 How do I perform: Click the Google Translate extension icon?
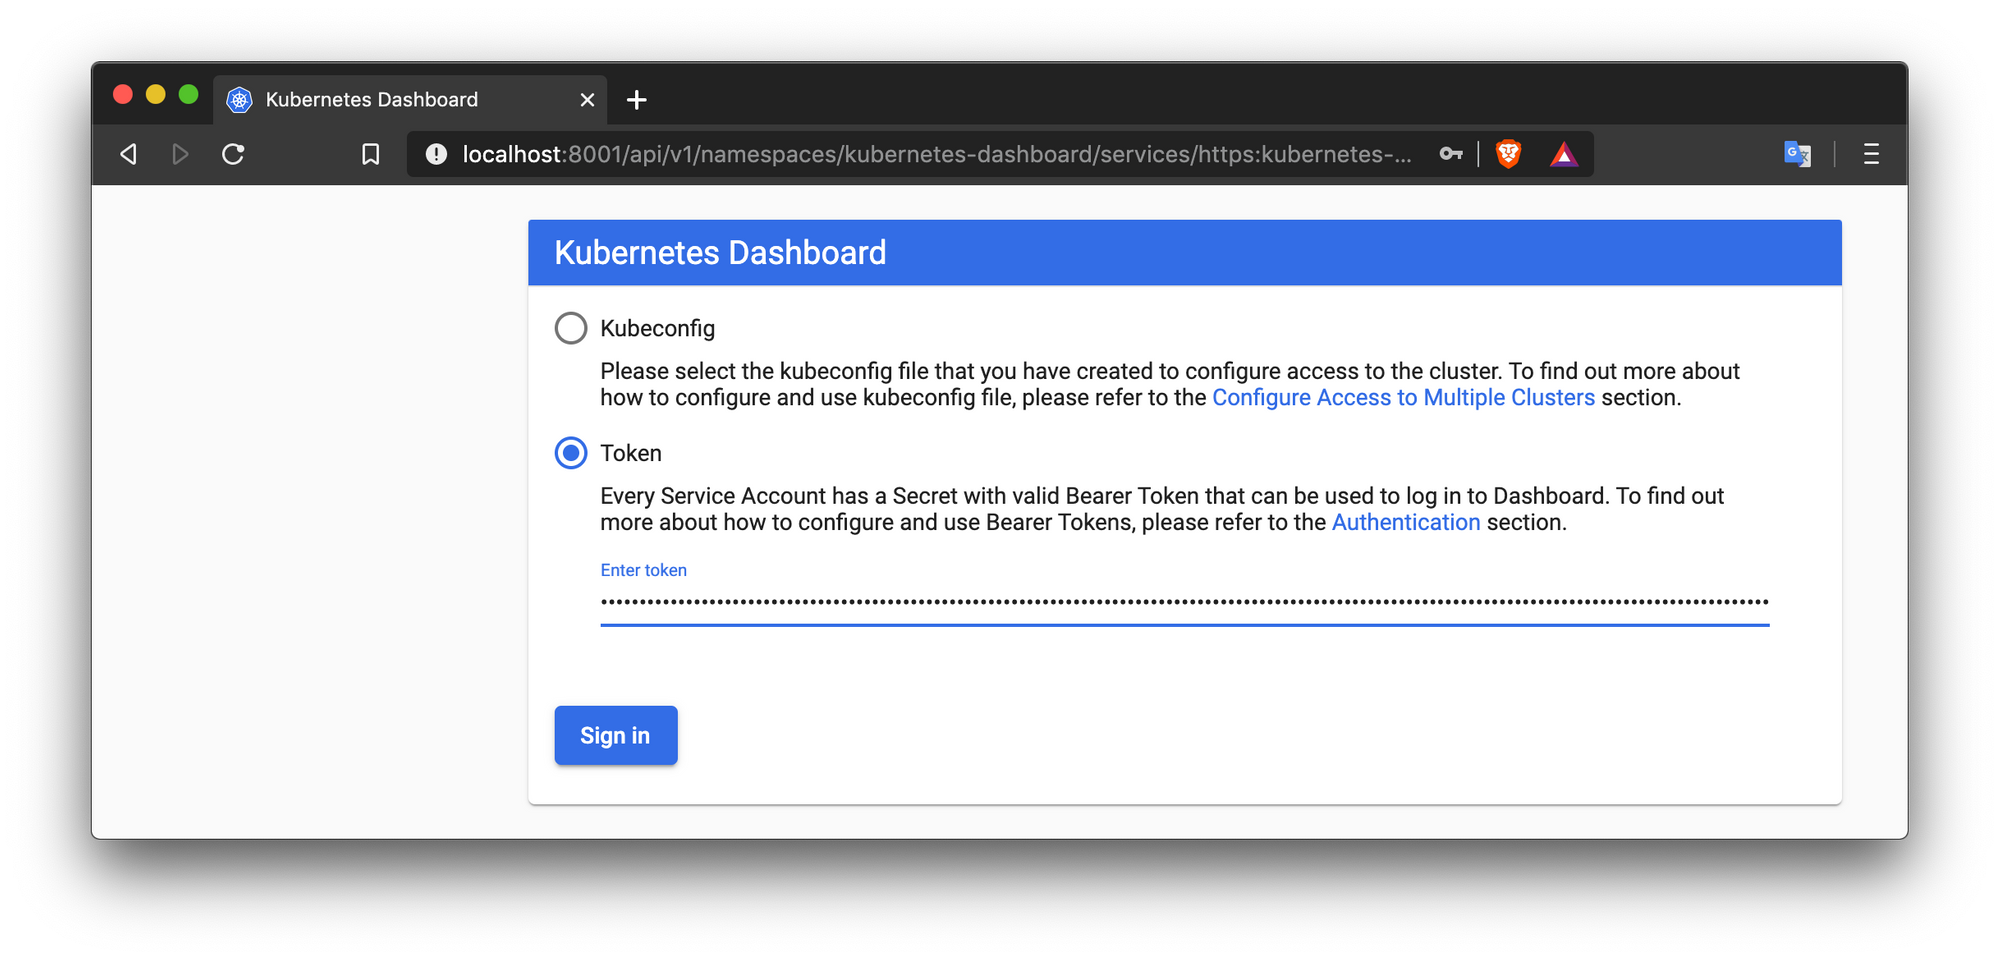pyautogui.click(x=1797, y=154)
